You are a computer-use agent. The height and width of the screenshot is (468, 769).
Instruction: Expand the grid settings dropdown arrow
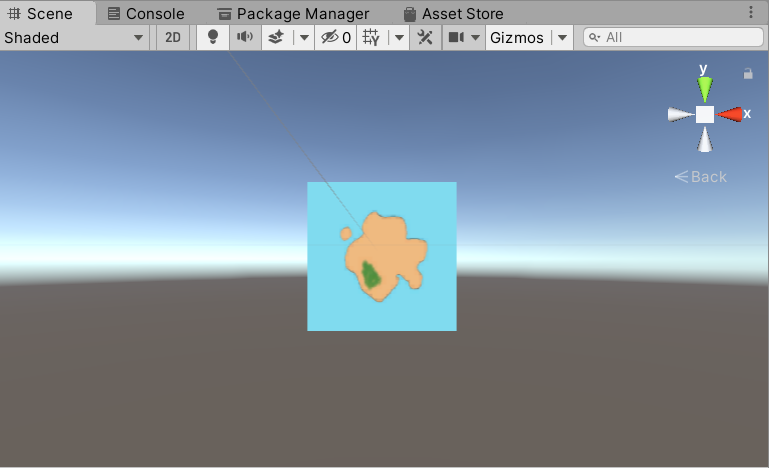coord(399,38)
